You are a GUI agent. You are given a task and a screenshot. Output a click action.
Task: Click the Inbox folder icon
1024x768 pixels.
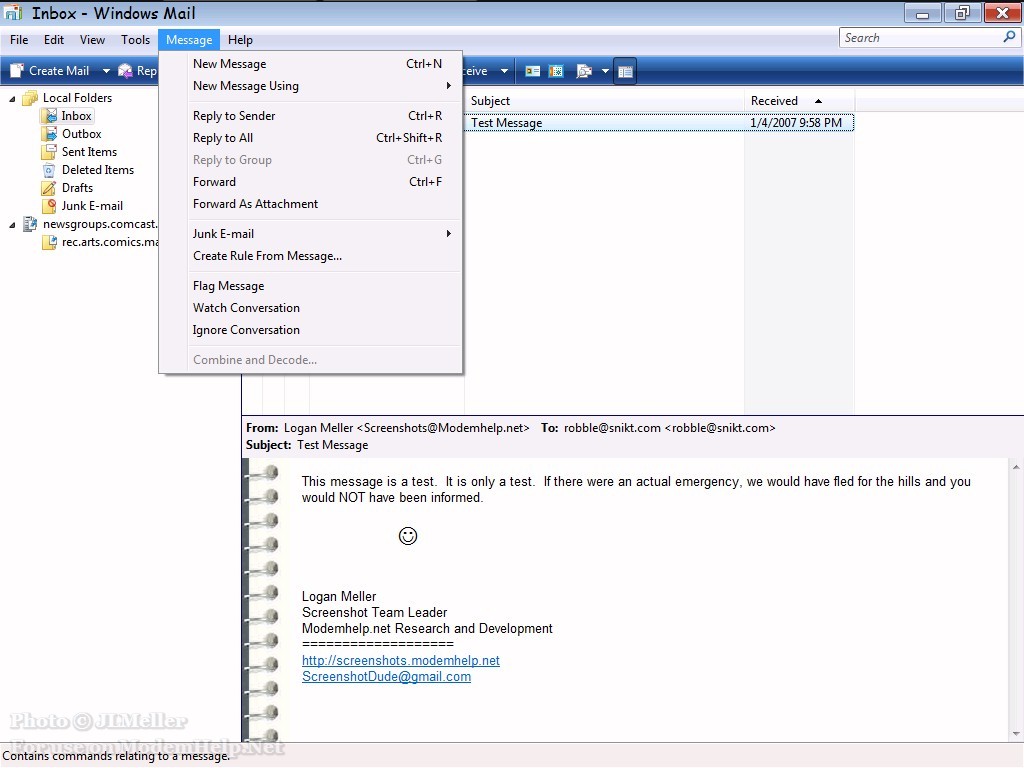tap(49, 116)
